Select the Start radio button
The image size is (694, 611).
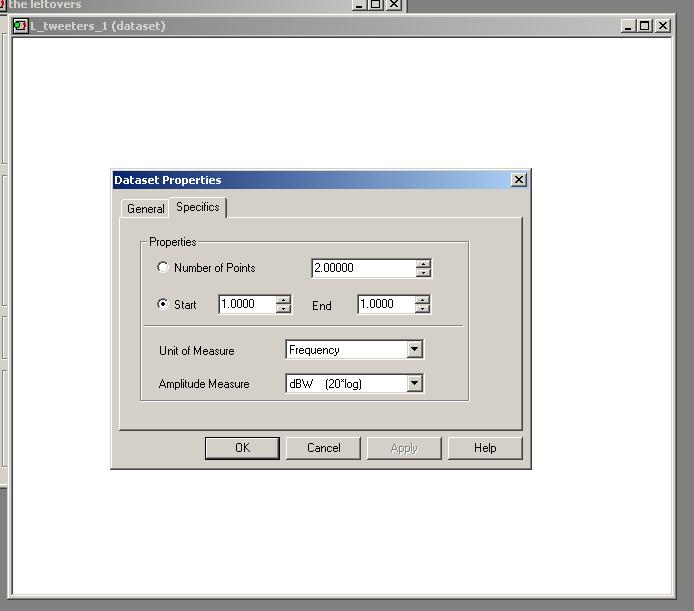click(x=163, y=304)
